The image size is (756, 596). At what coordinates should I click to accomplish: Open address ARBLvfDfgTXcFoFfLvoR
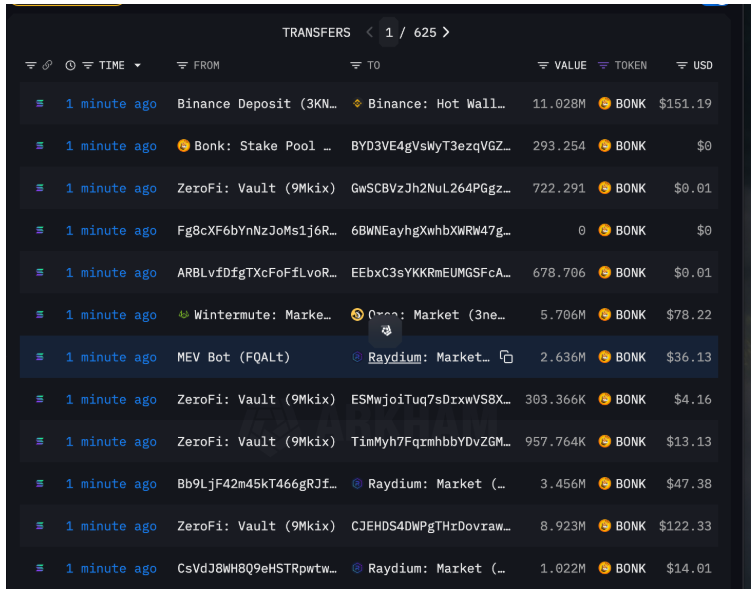pos(257,273)
